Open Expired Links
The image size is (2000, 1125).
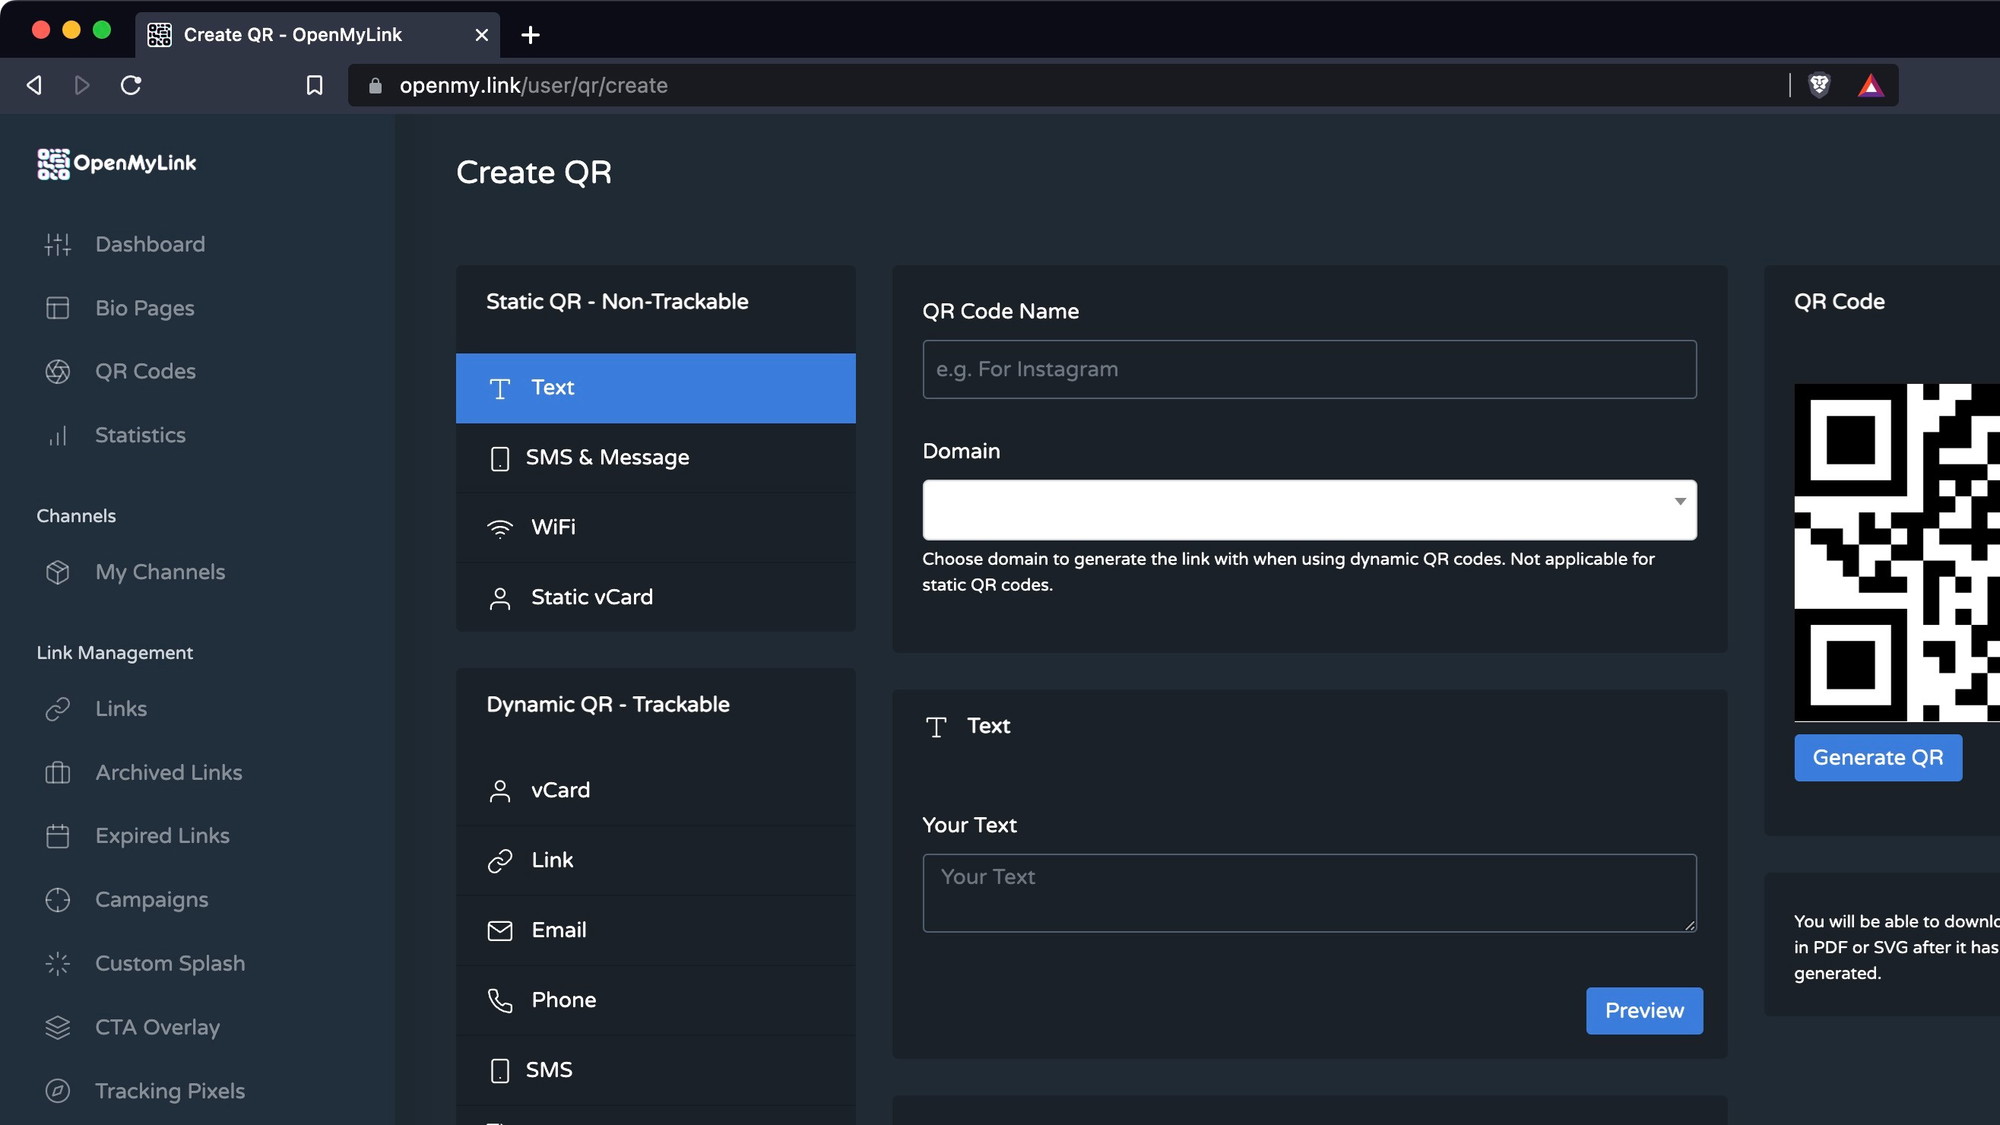(163, 836)
